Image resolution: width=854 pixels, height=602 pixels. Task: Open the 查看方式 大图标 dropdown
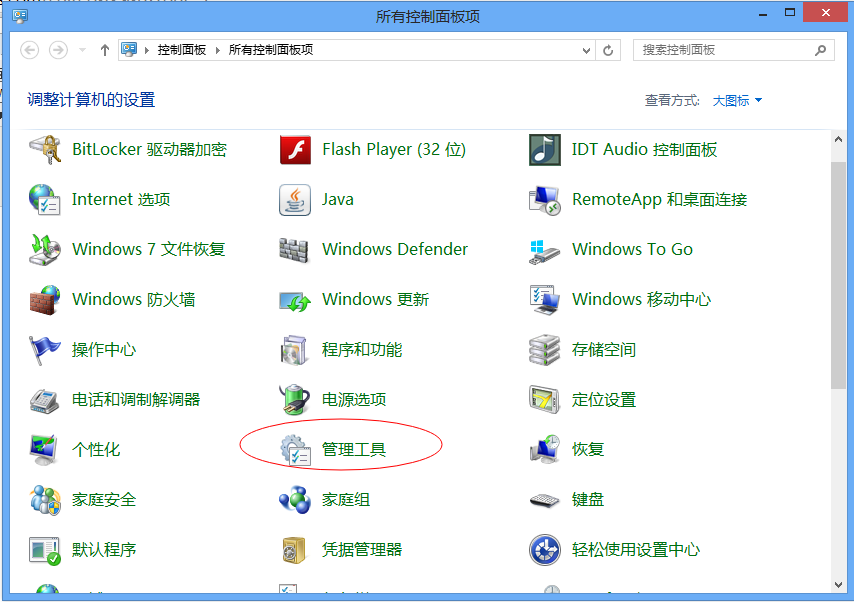click(x=737, y=101)
